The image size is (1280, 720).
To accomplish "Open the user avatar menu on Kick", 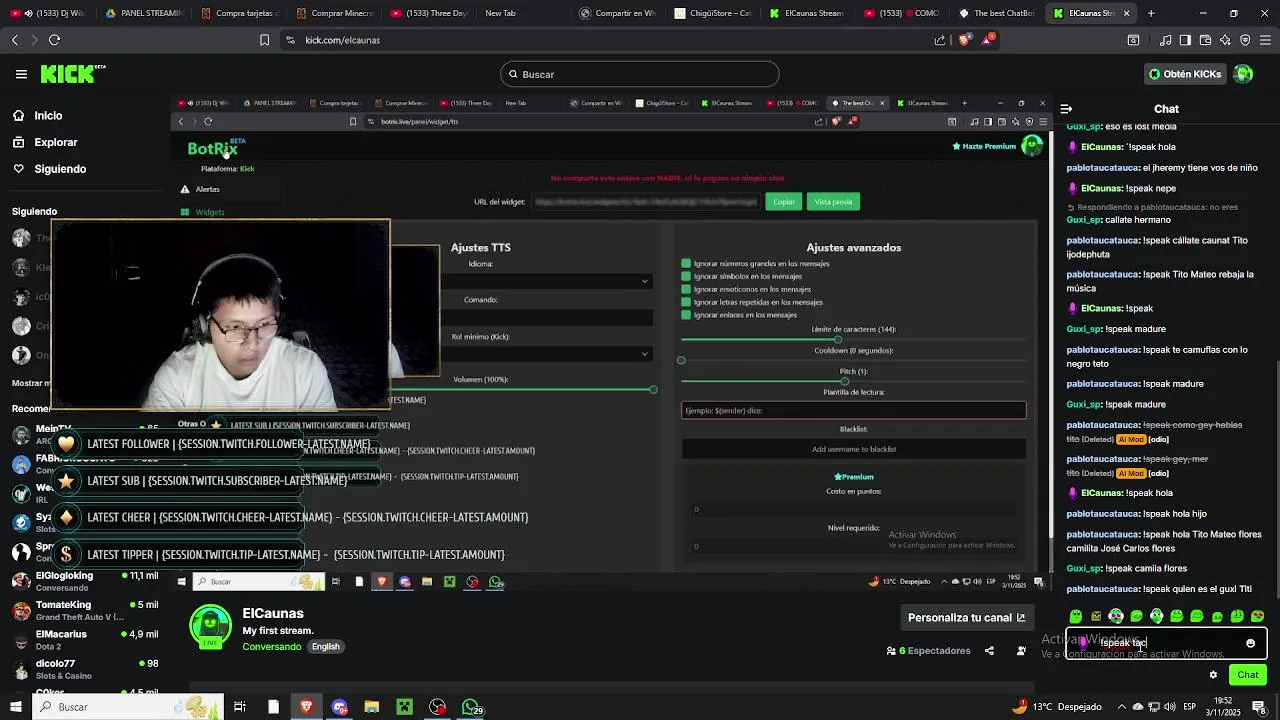I will point(1243,74).
